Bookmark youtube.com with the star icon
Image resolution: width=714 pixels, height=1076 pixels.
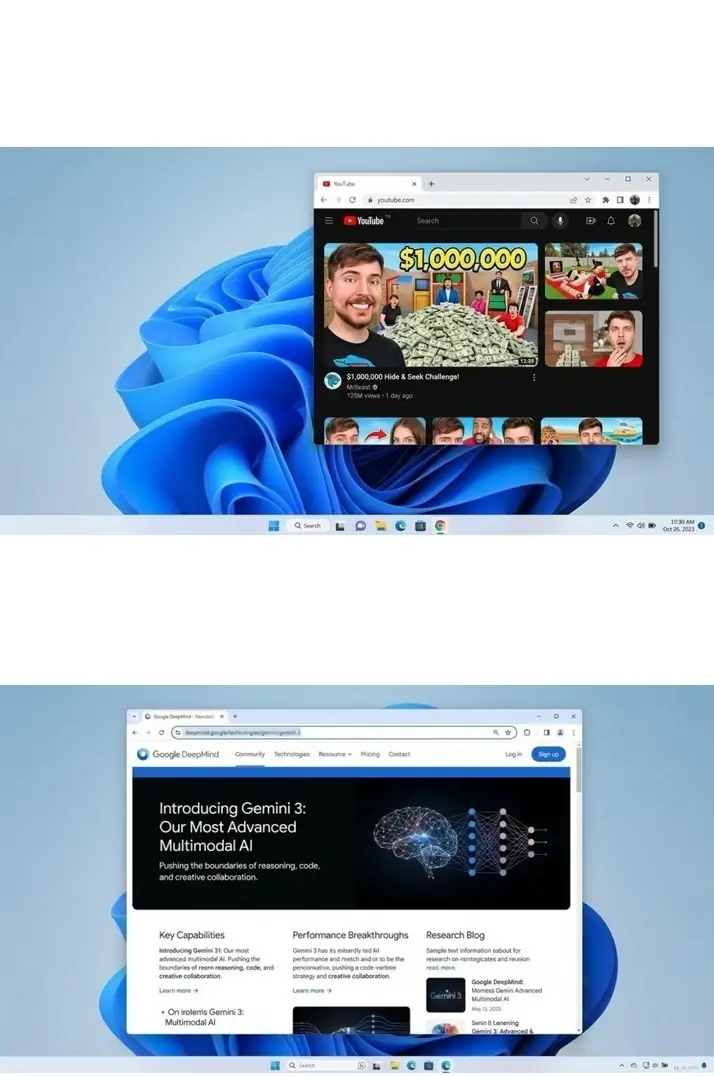coord(588,200)
